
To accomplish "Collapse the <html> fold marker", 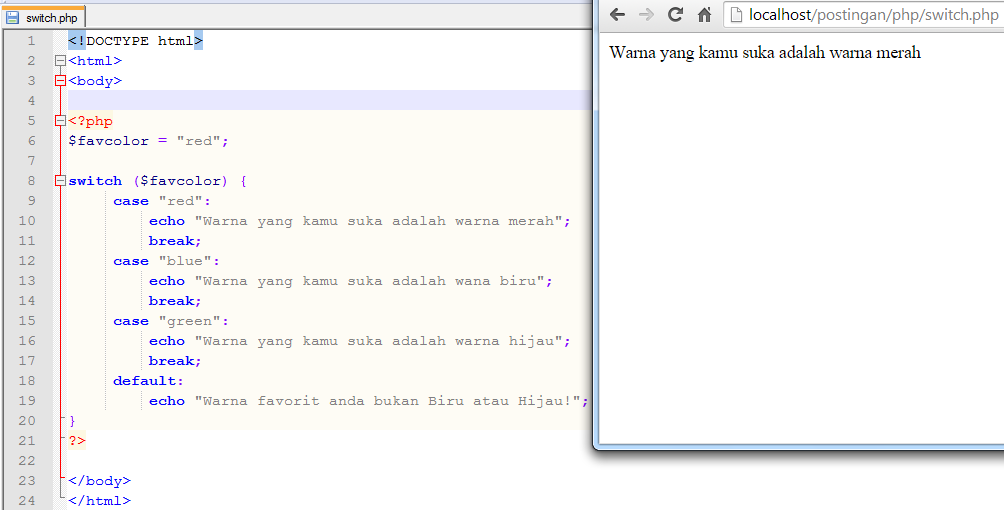I will tap(60, 61).
